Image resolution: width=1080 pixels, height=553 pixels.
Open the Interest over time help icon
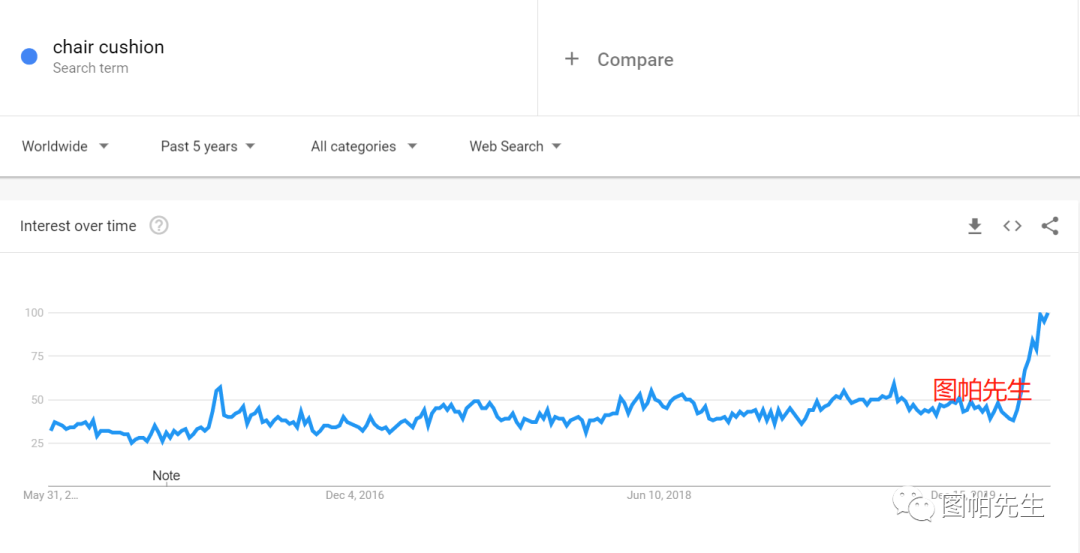(158, 226)
